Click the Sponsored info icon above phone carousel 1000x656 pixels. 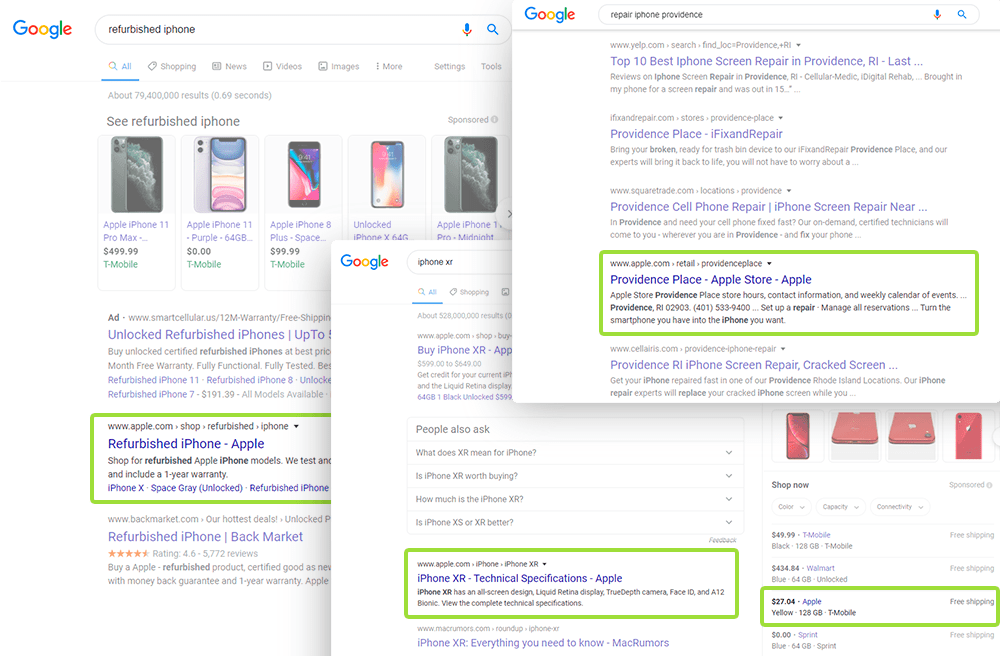(495, 119)
